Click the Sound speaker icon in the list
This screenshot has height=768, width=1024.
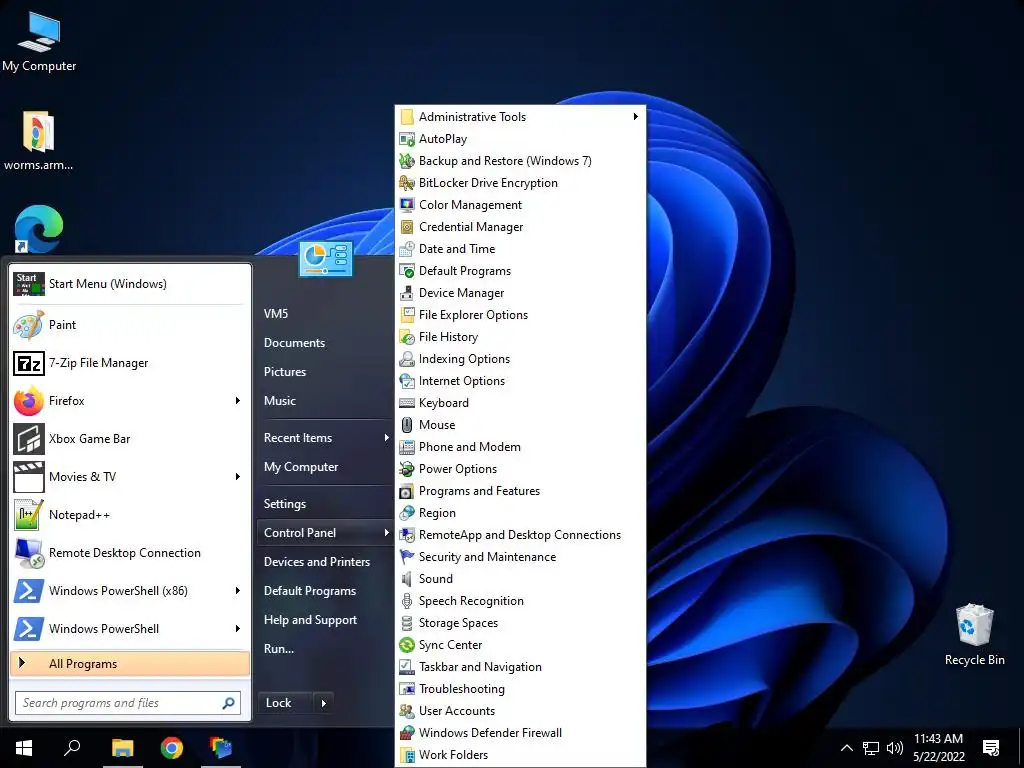click(407, 579)
